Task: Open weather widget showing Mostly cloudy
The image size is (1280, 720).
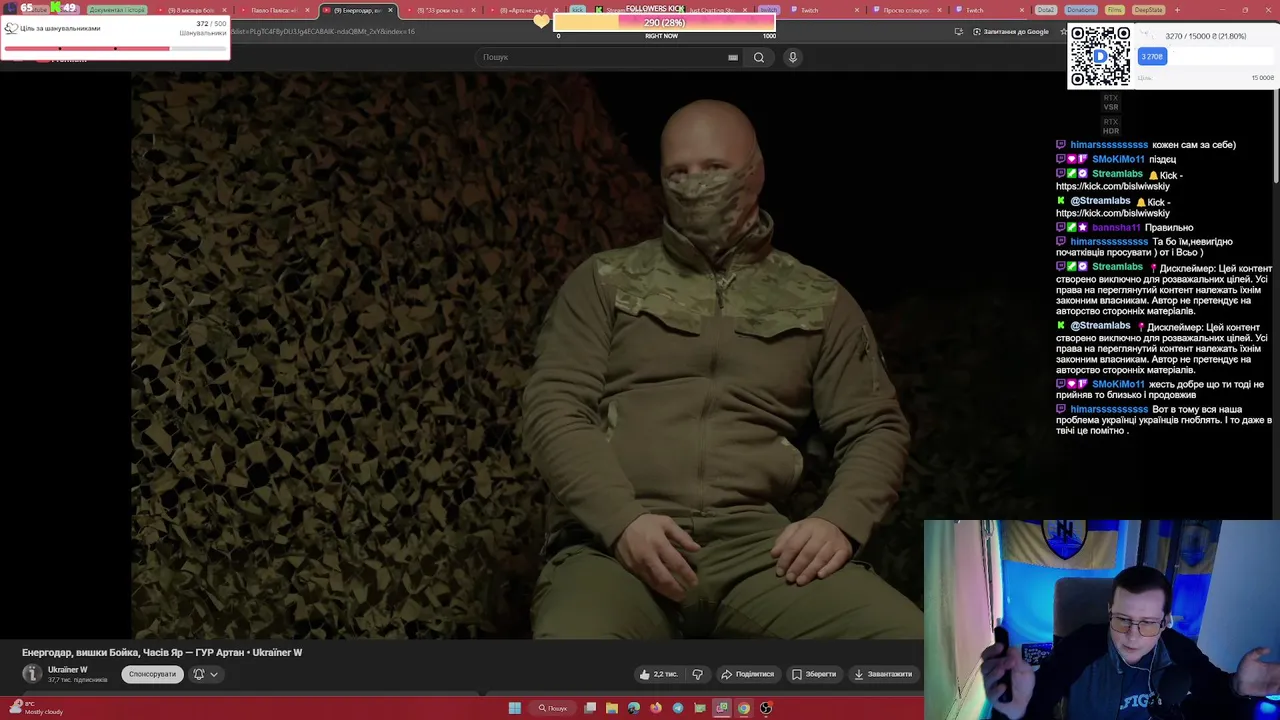Action: (34, 708)
